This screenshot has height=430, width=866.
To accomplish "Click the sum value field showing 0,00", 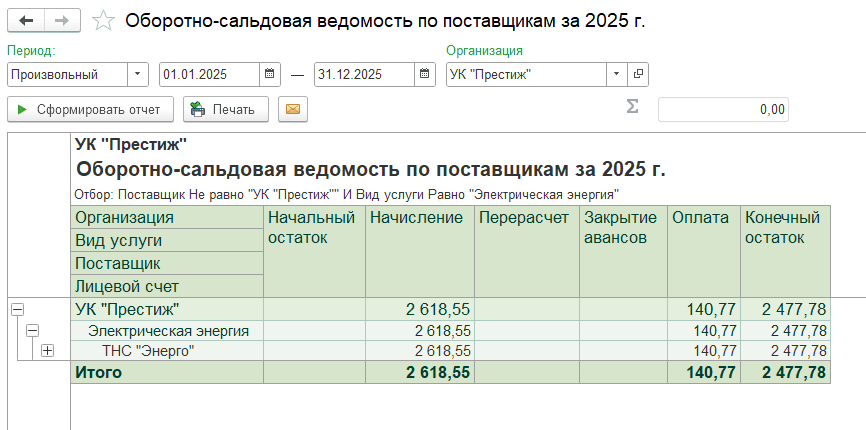I will [x=722, y=109].
